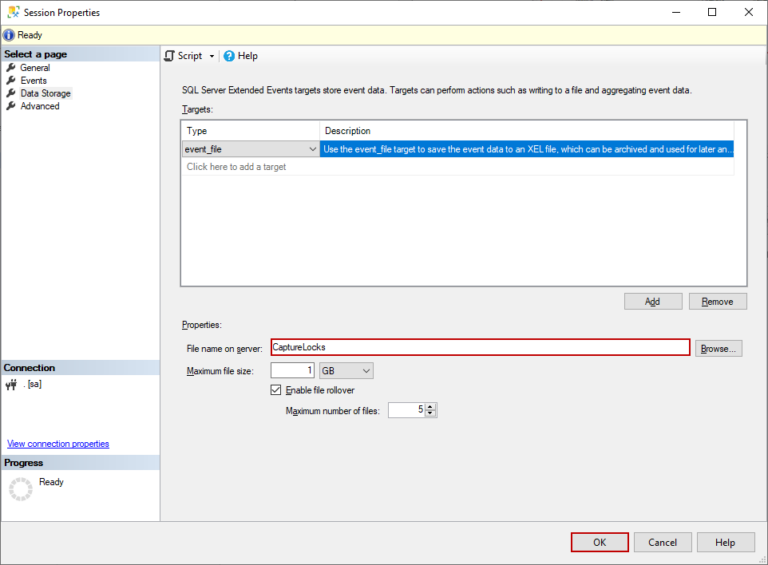Select the Data Storage page
768x565 pixels.
coord(46,93)
